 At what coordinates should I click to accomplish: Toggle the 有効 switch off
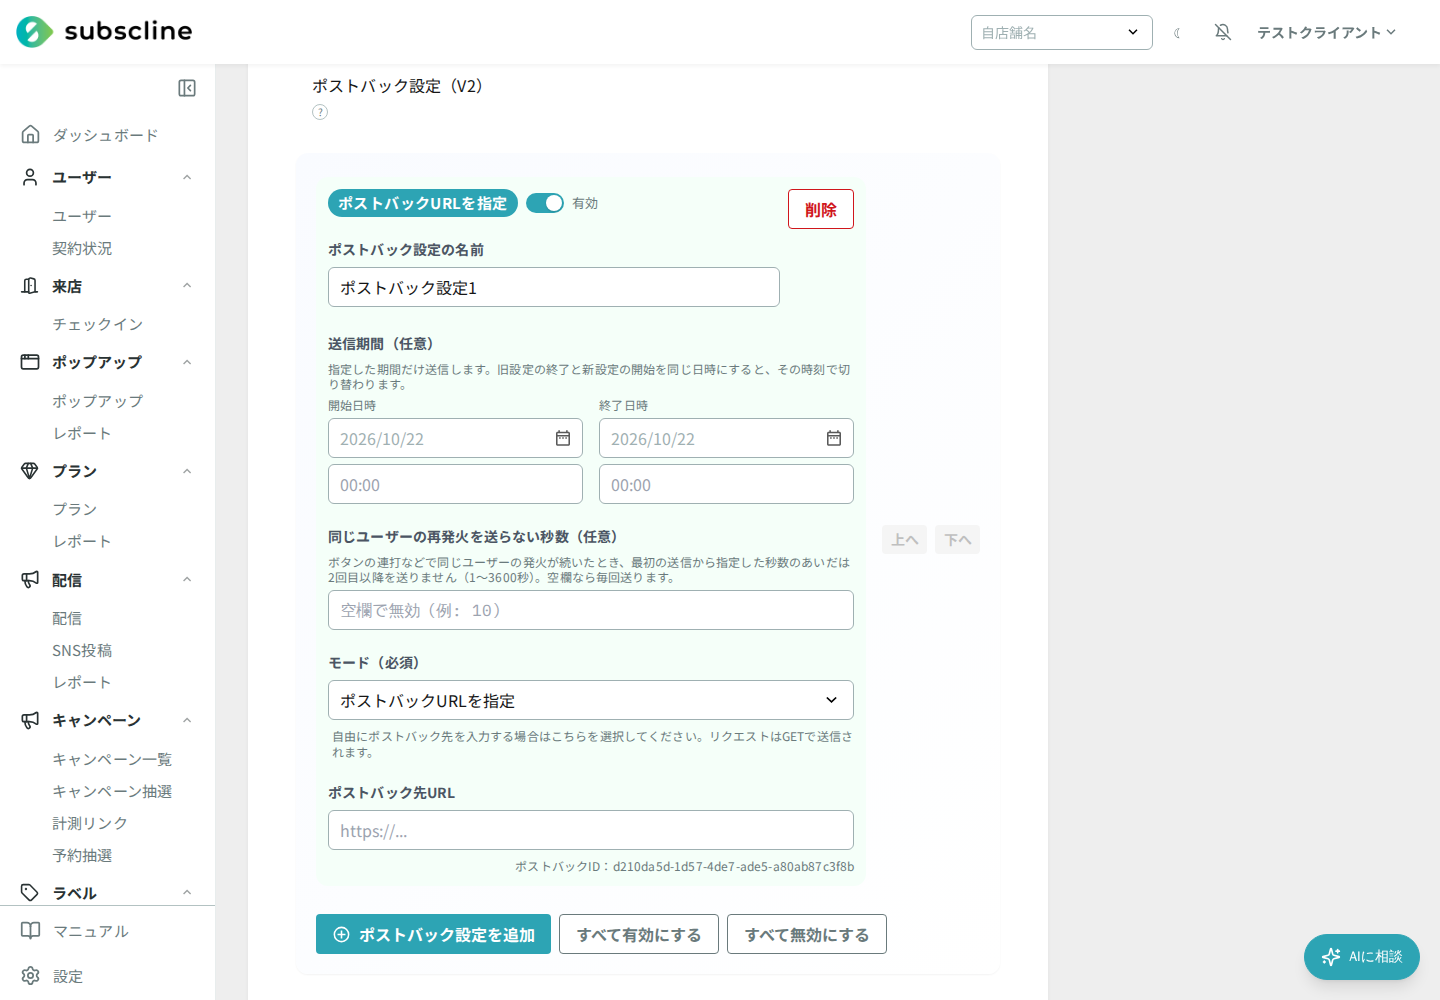click(545, 203)
